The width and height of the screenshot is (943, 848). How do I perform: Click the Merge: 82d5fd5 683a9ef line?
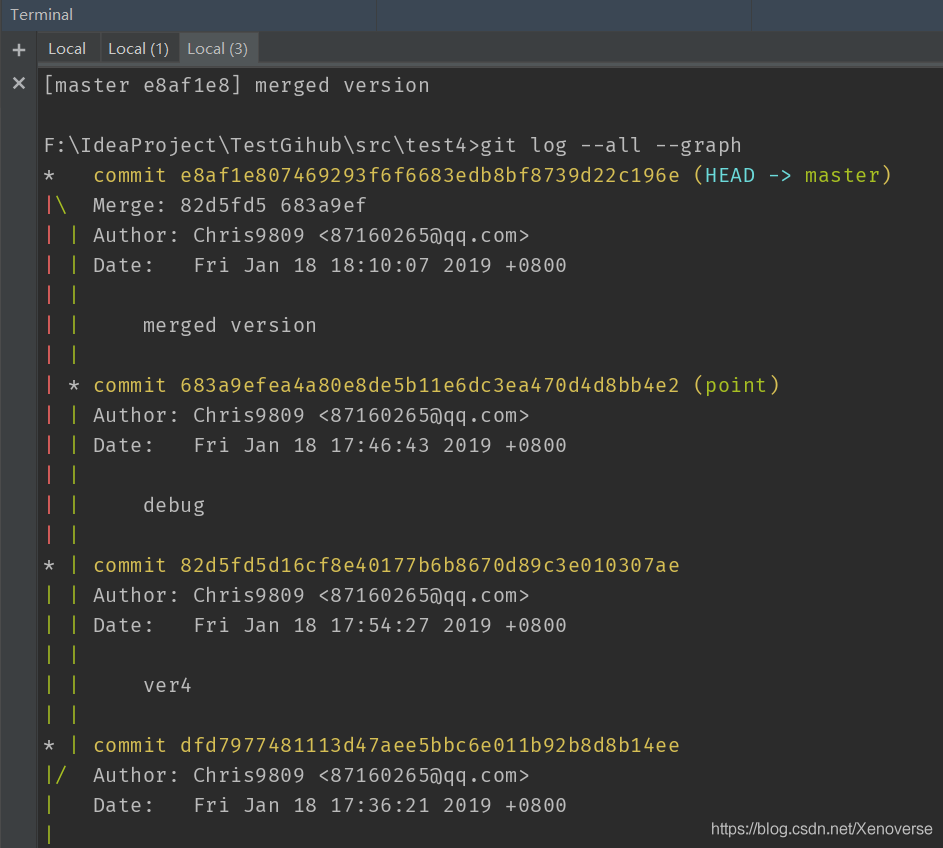click(229, 206)
